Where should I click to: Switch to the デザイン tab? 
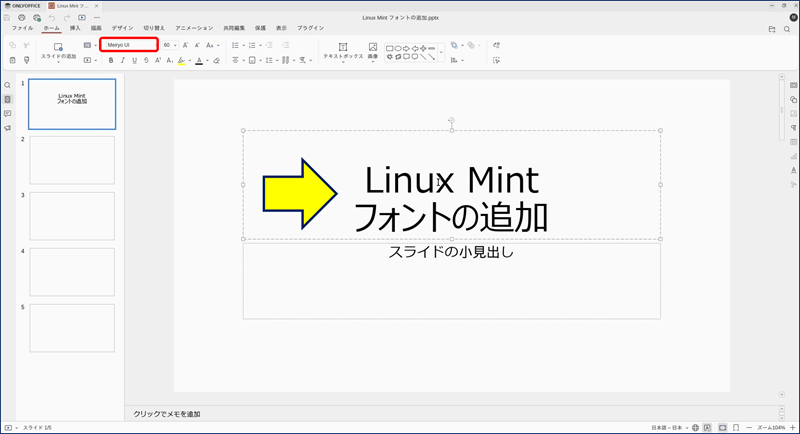point(122,28)
